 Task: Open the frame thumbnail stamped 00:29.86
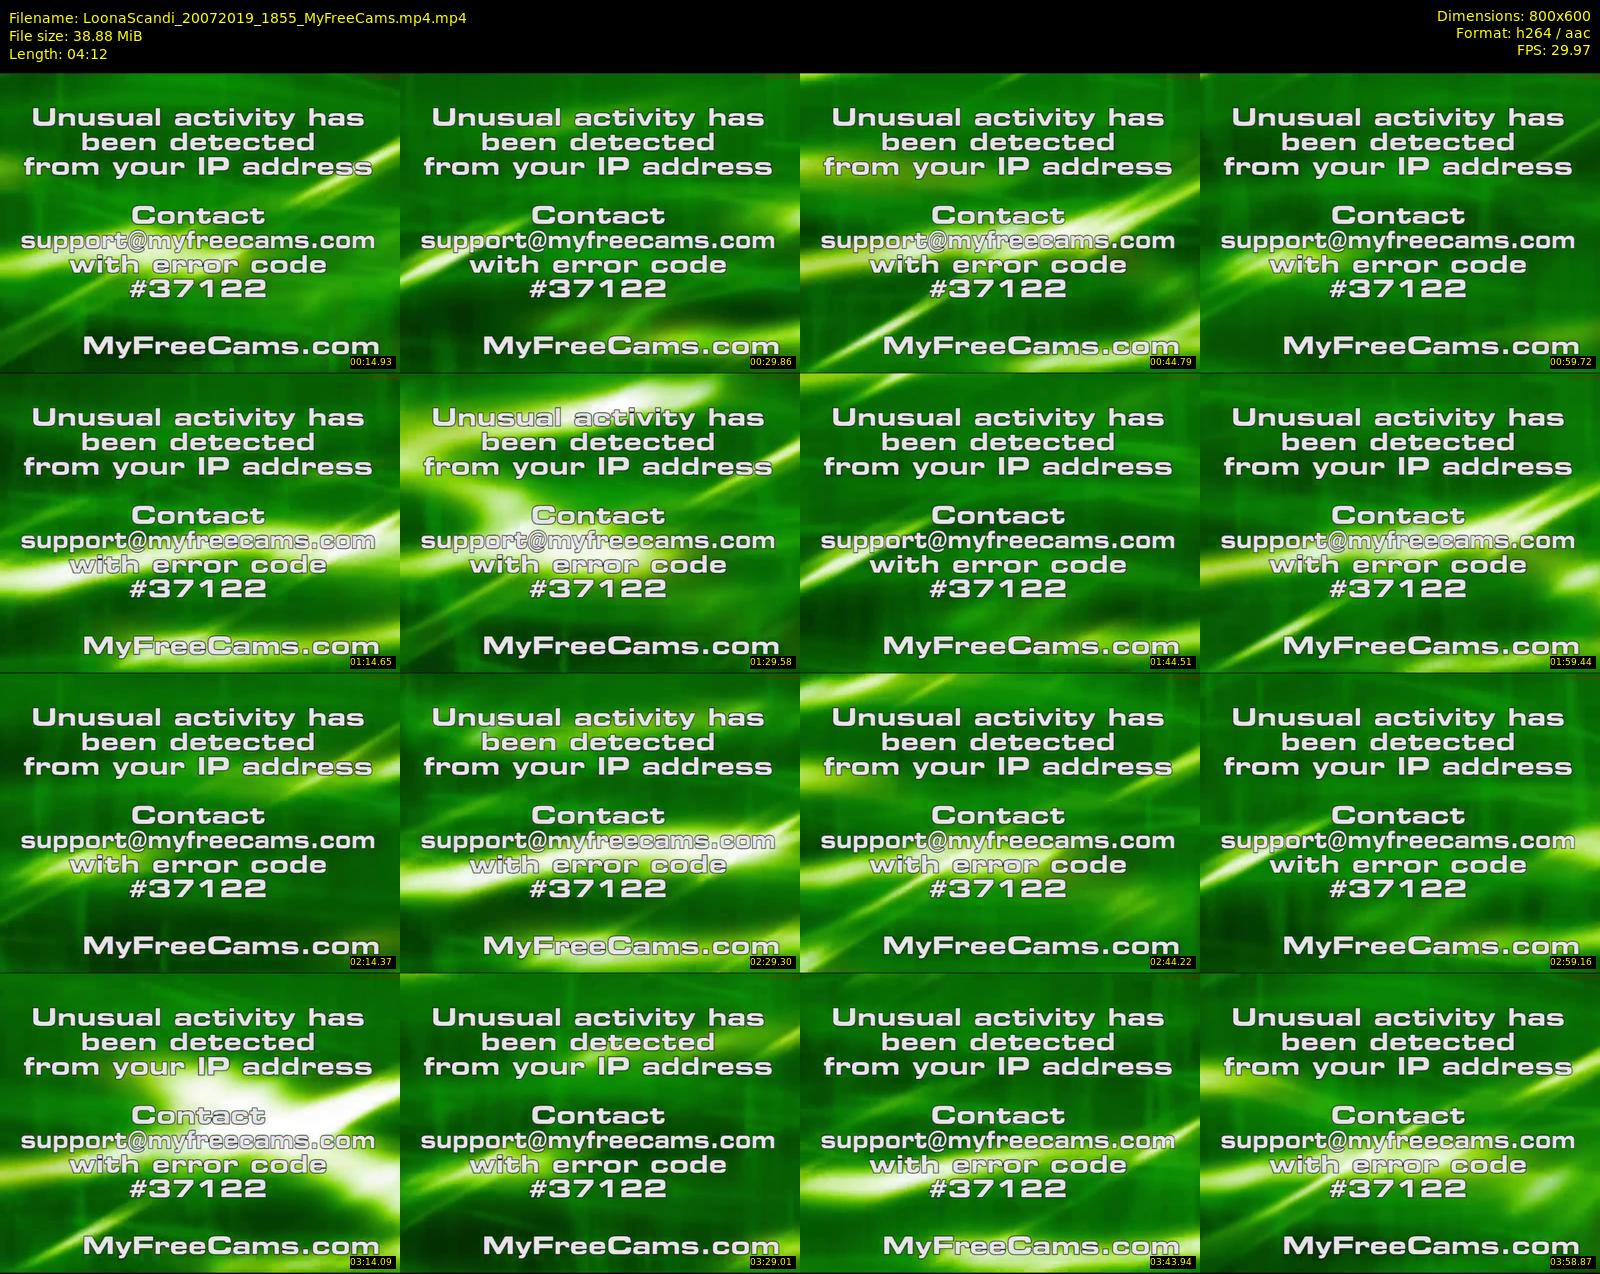[x=599, y=222]
